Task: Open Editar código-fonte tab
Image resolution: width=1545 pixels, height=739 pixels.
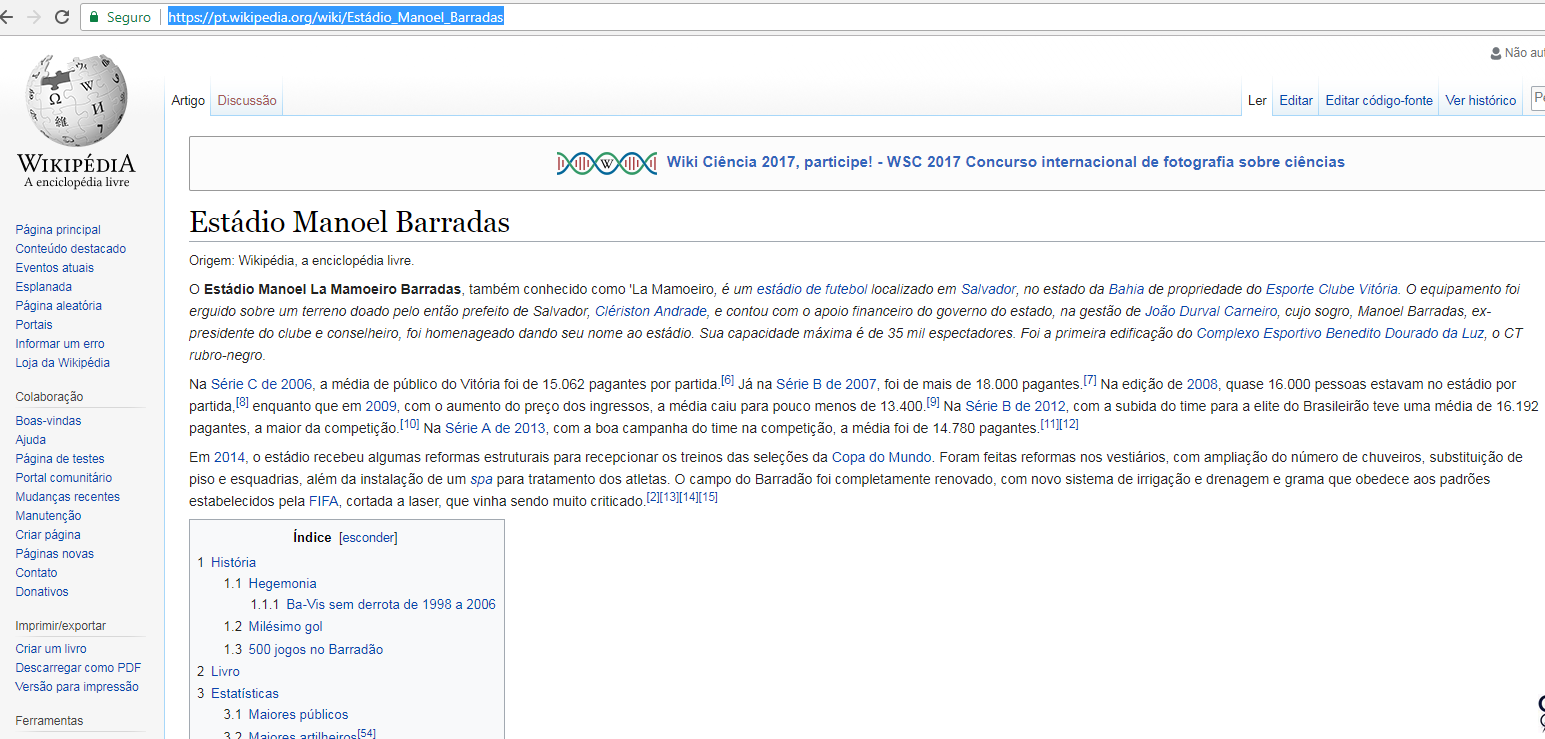Action: click(x=1379, y=100)
